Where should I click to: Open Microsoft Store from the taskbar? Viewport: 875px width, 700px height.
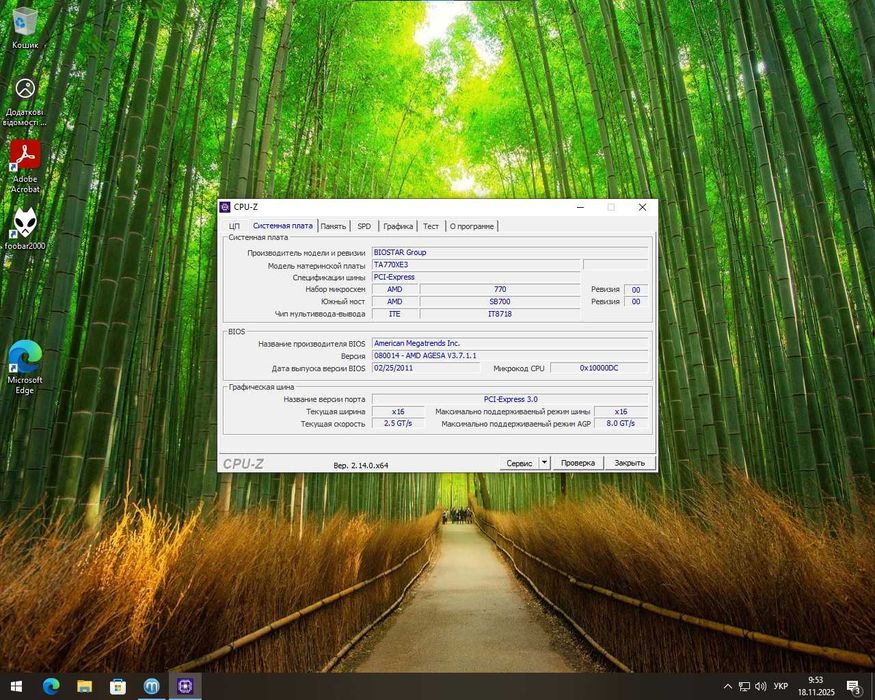pos(118,686)
